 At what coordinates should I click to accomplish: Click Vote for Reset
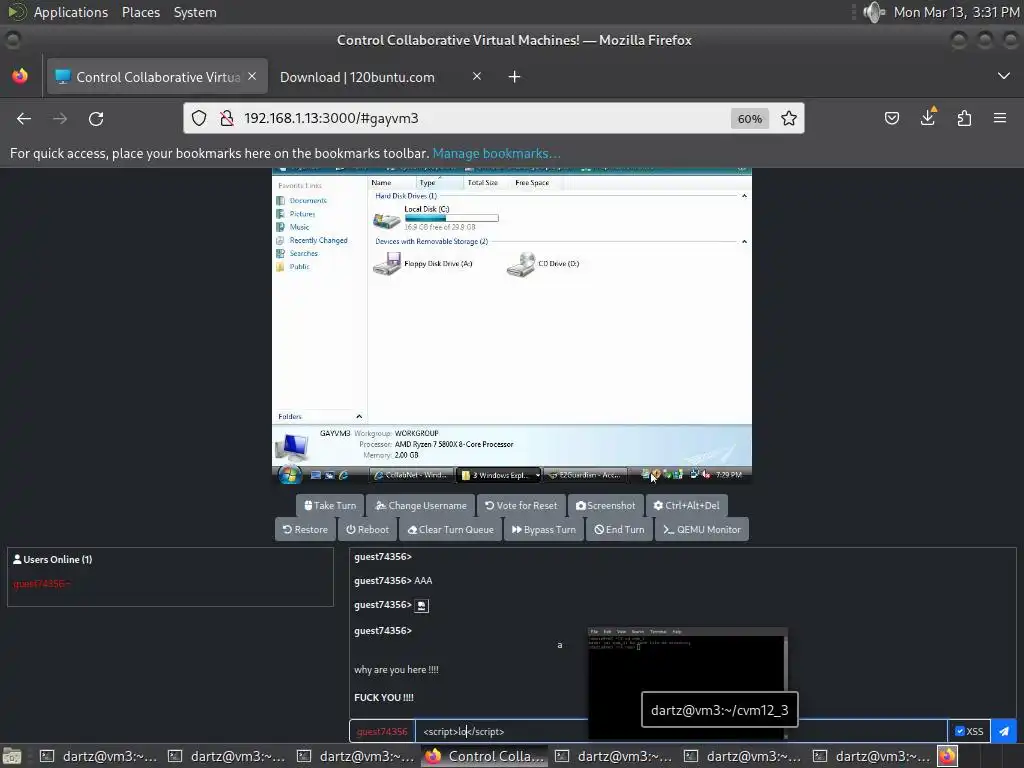coord(521,505)
